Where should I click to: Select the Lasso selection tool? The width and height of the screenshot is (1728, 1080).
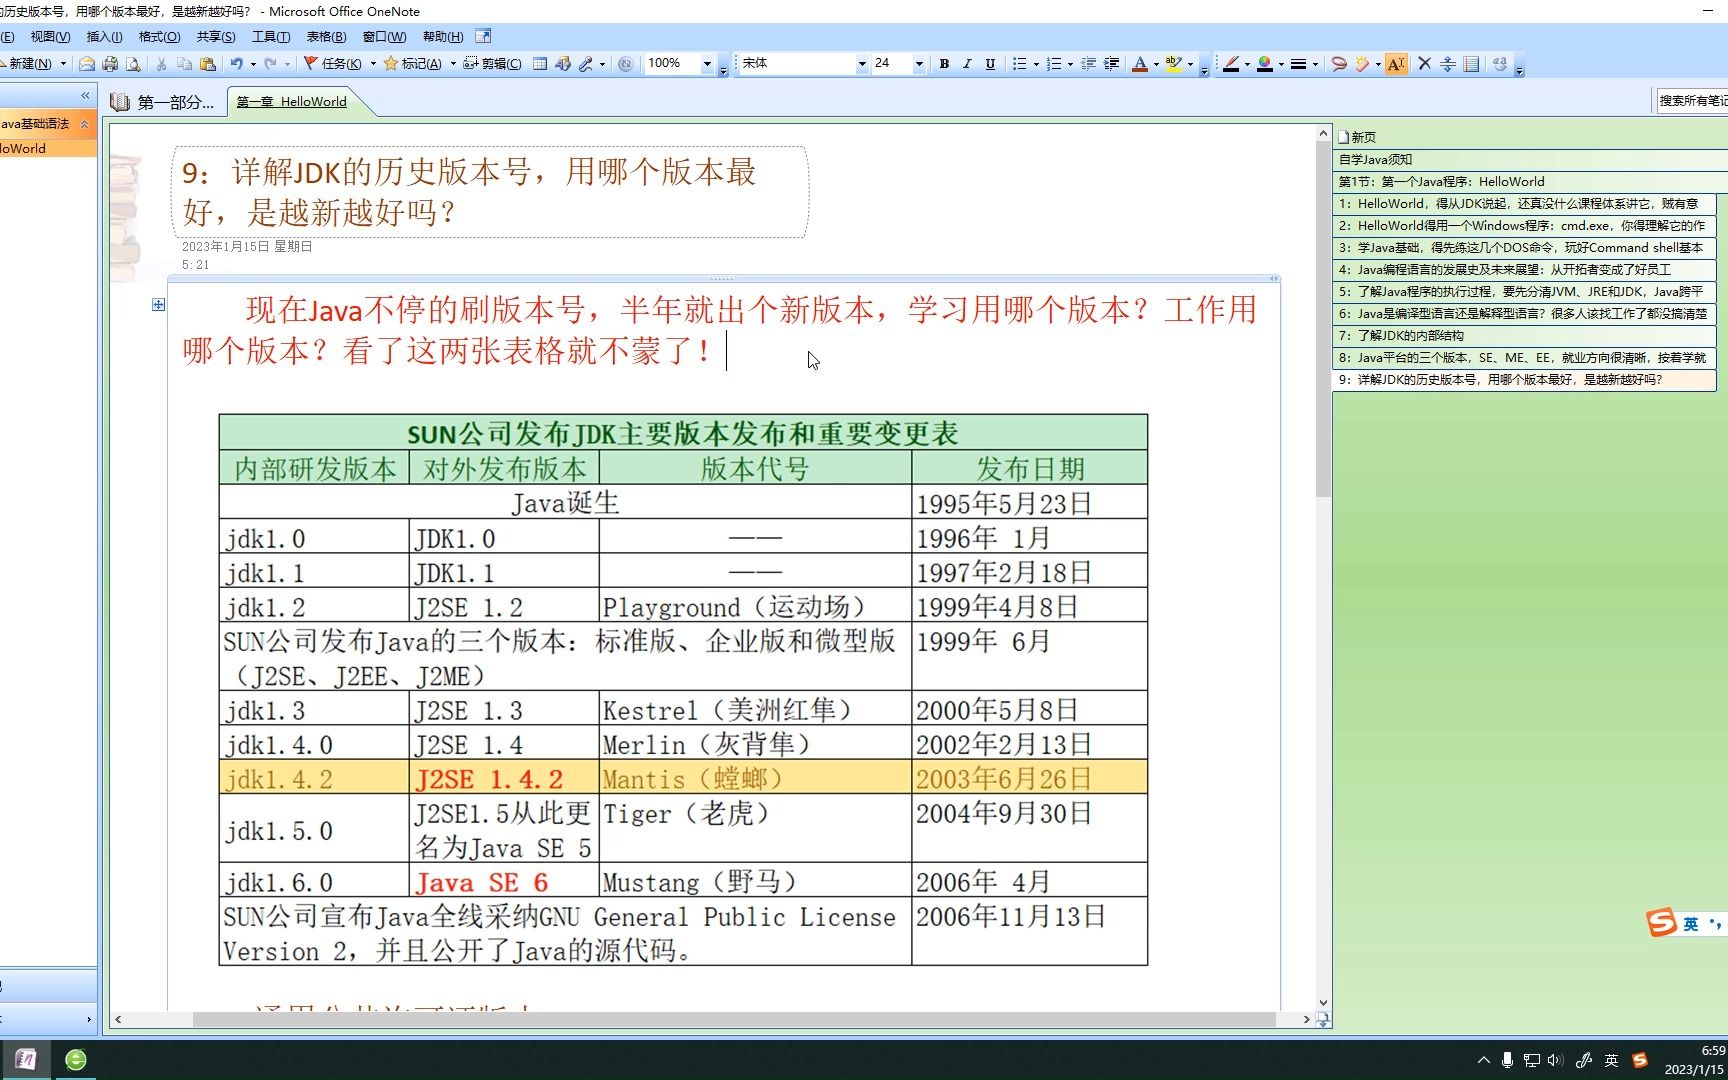tap(1339, 64)
